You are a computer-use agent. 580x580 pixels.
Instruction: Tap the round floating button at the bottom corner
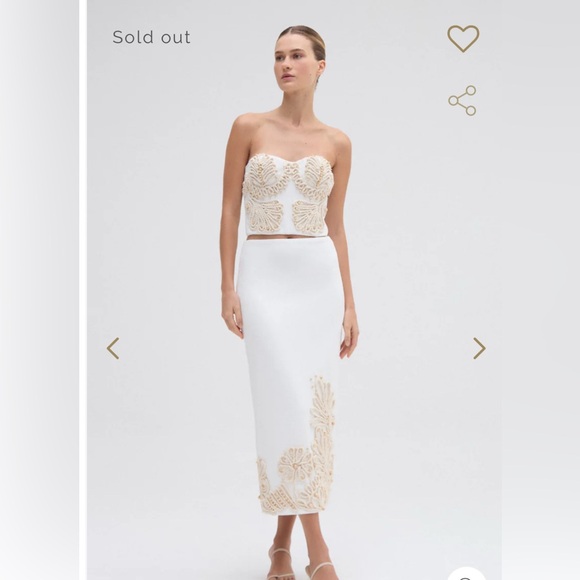point(466,573)
